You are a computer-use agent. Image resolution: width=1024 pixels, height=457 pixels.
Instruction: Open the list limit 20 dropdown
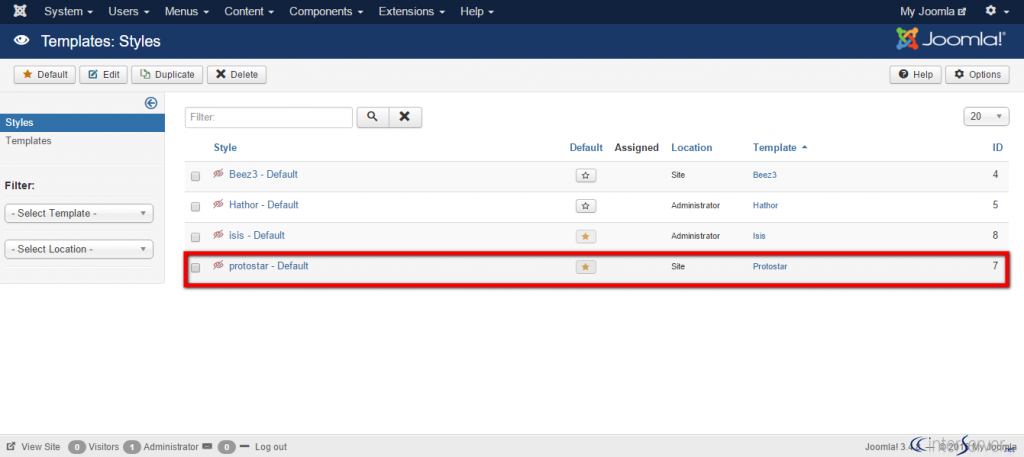click(x=986, y=116)
